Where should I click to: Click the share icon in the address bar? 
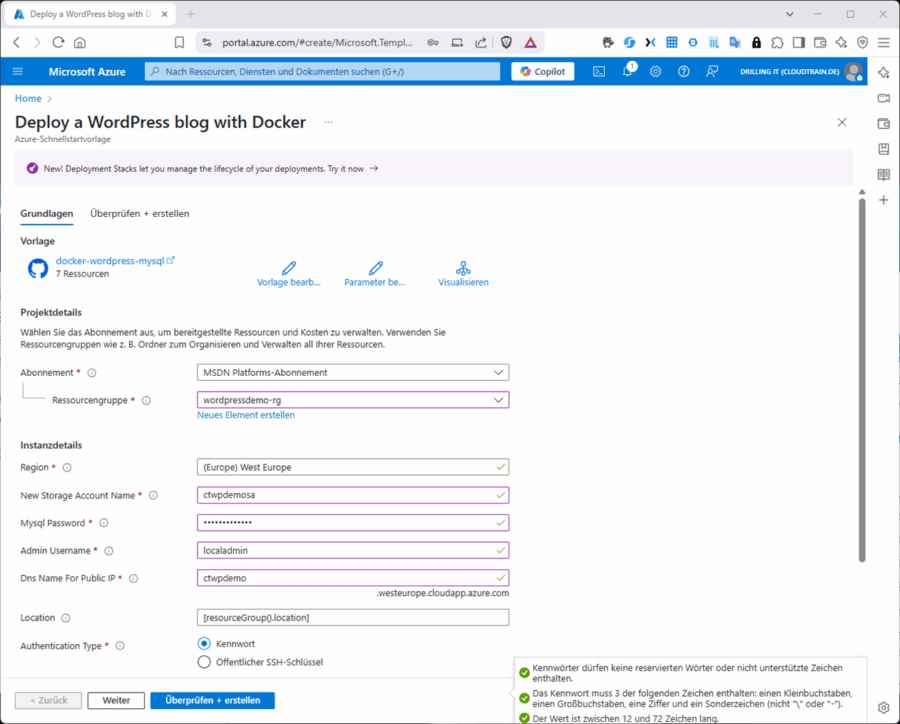tap(481, 42)
